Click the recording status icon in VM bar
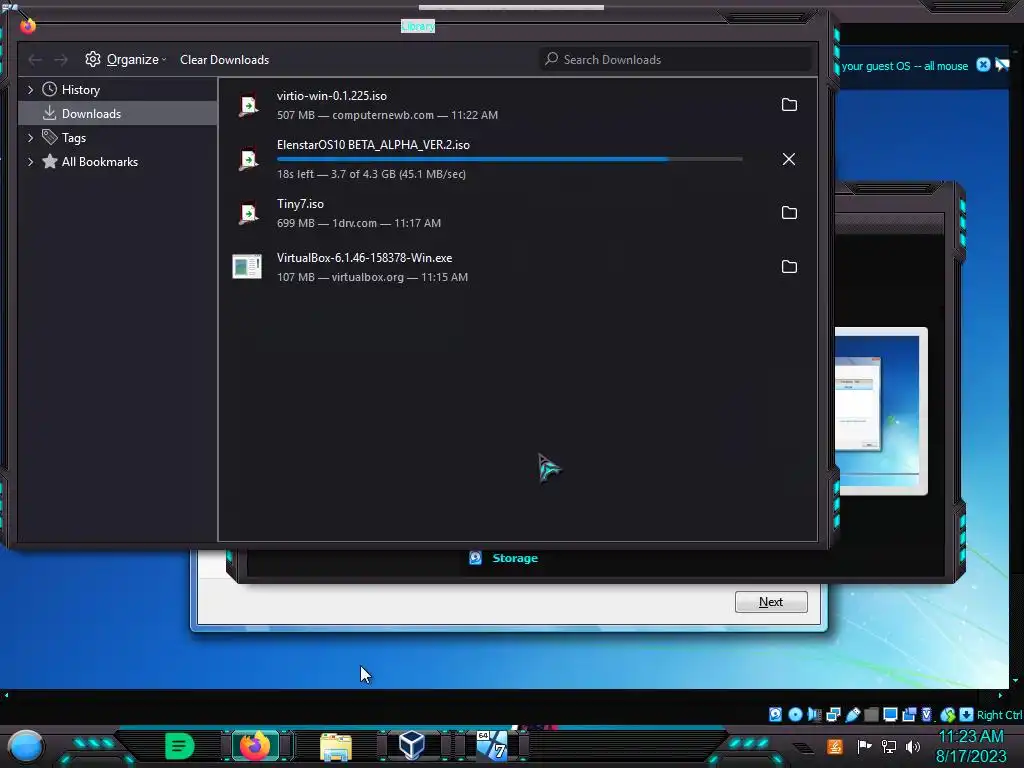1024x768 pixels. click(x=908, y=714)
